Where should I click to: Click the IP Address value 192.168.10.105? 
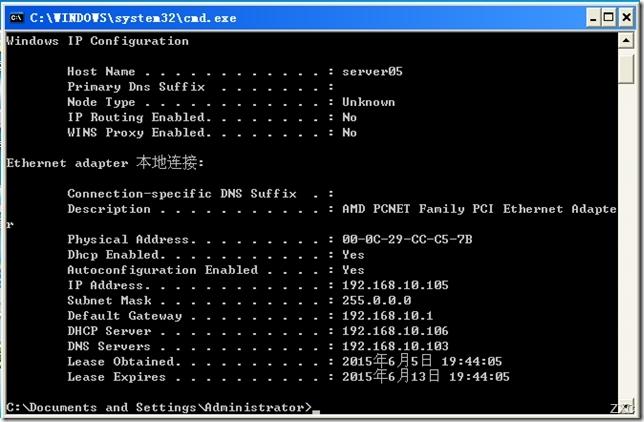tap(395, 285)
